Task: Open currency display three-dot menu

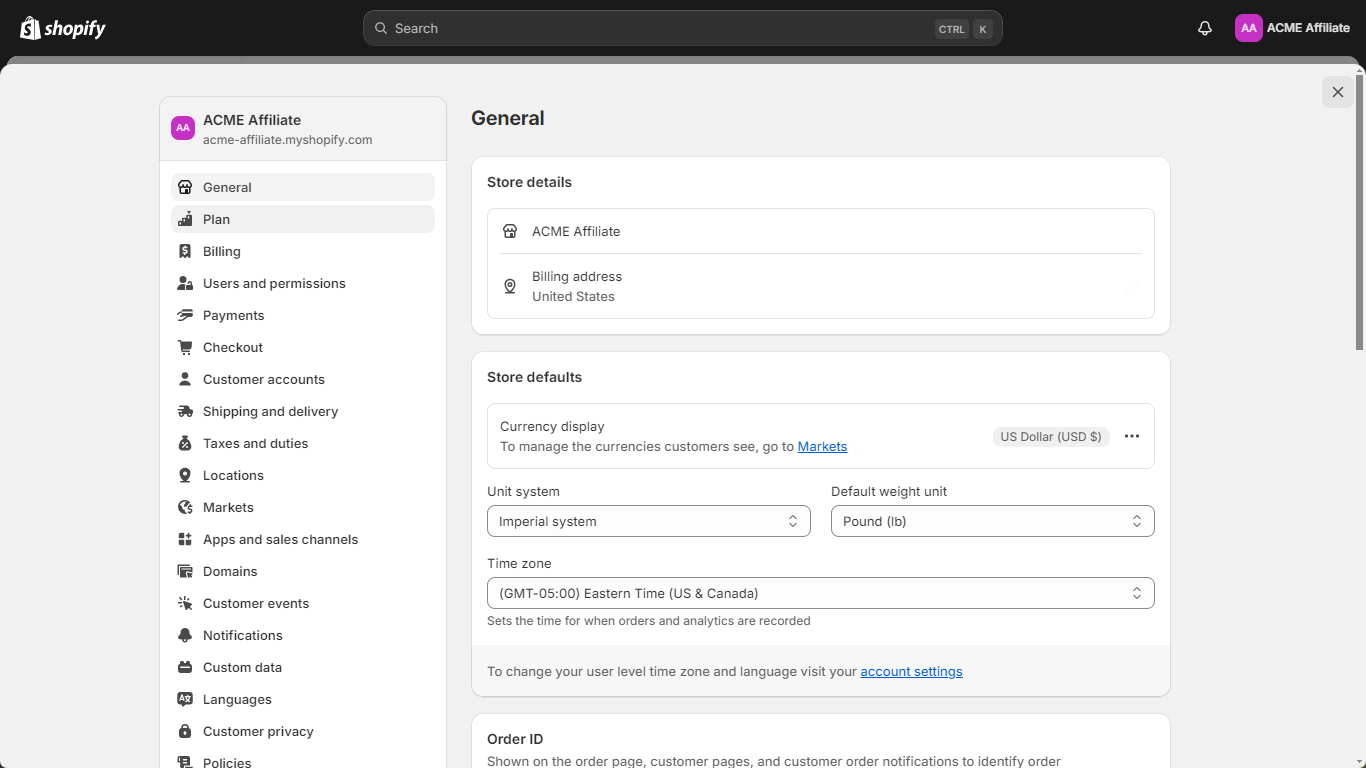Action: [x=1132, y=436]
